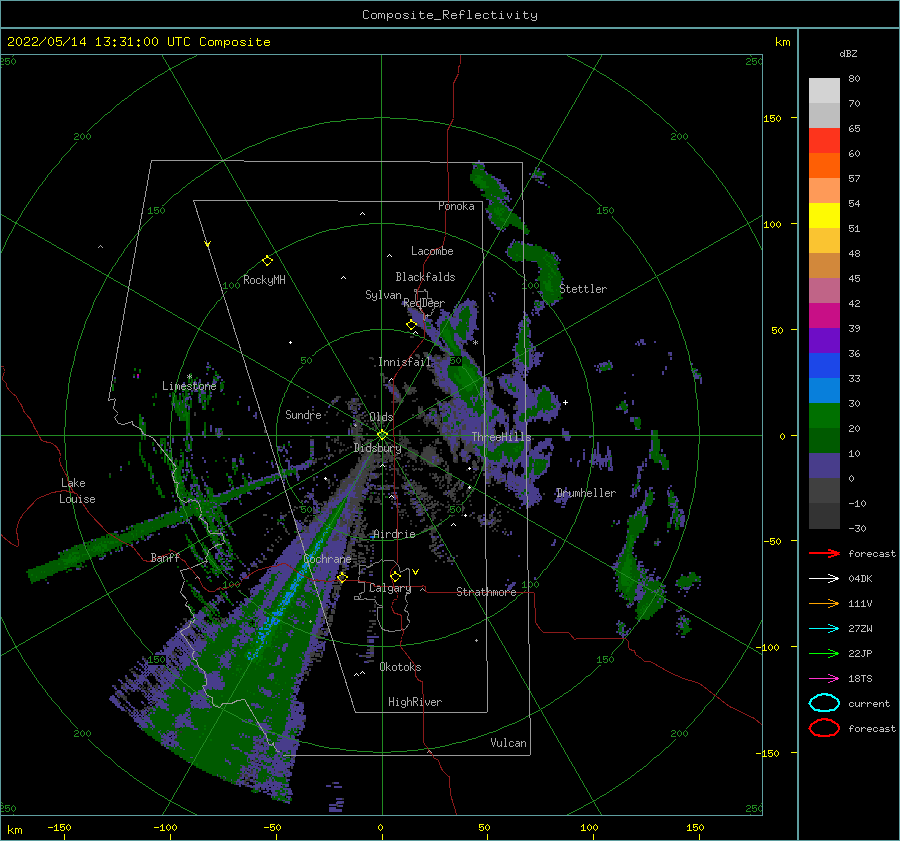Click the Okotoks city label
Image resolution: width=900 pixels, height=841 pixels.
400,667
